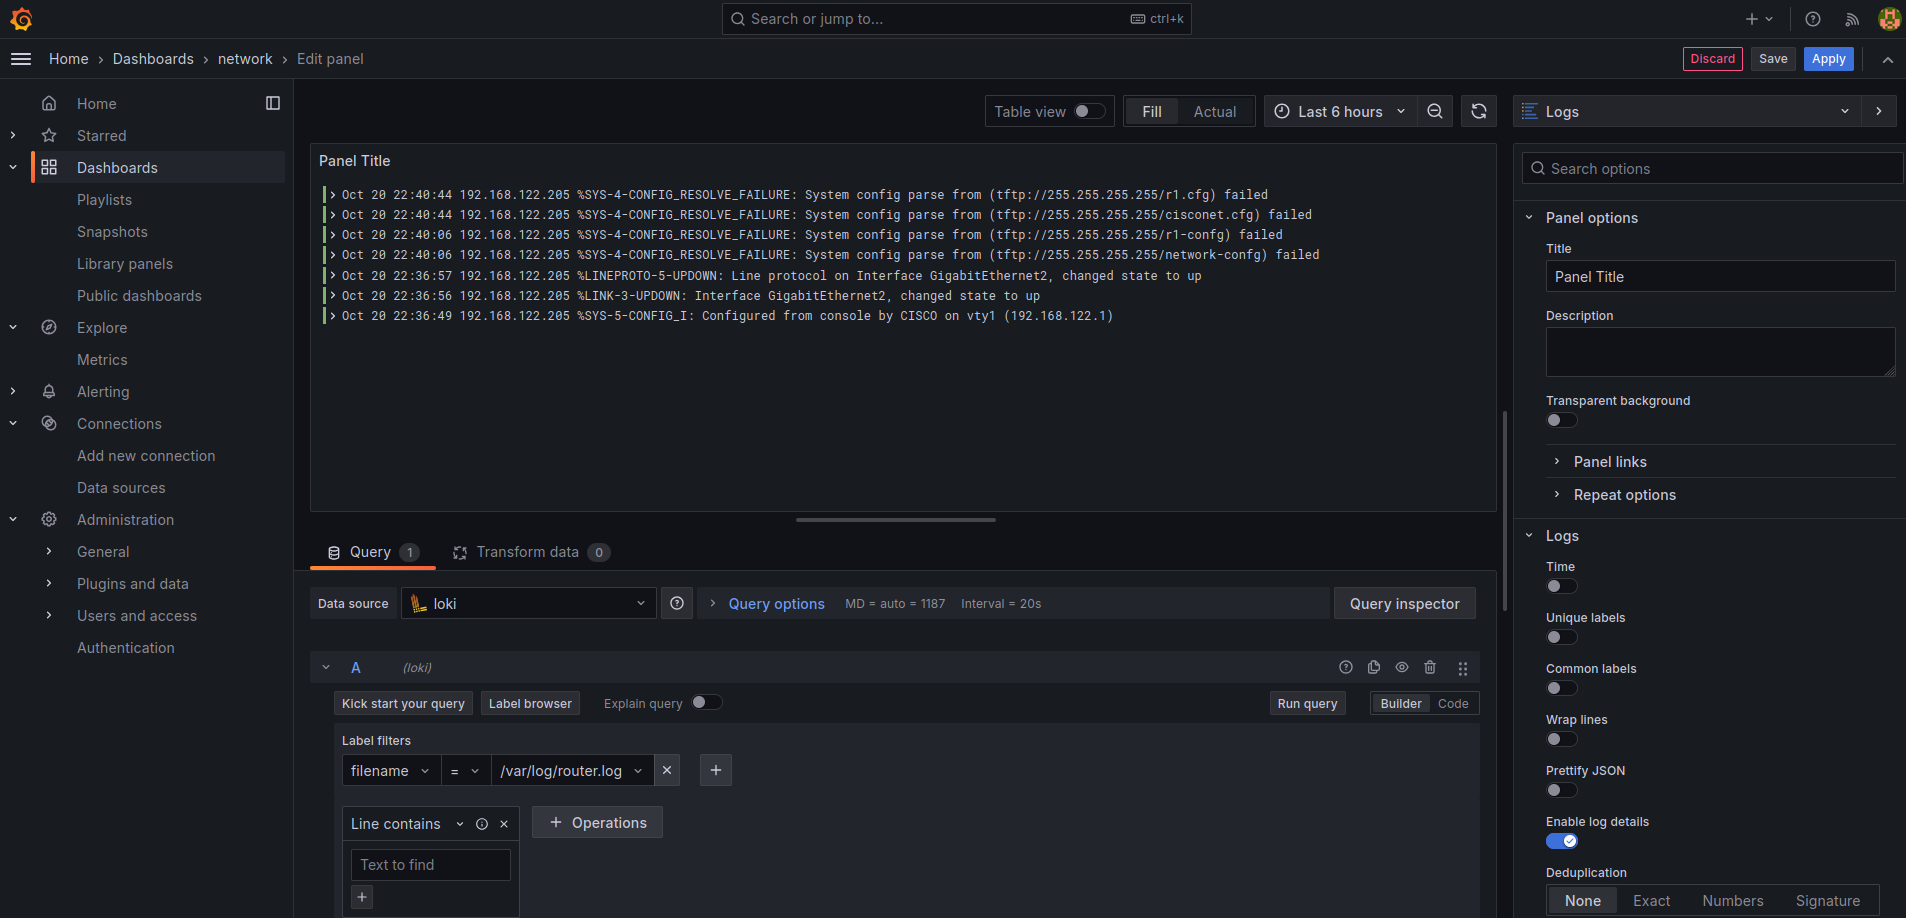Dock the sidebar menu icon

click(x=273, y=103)
